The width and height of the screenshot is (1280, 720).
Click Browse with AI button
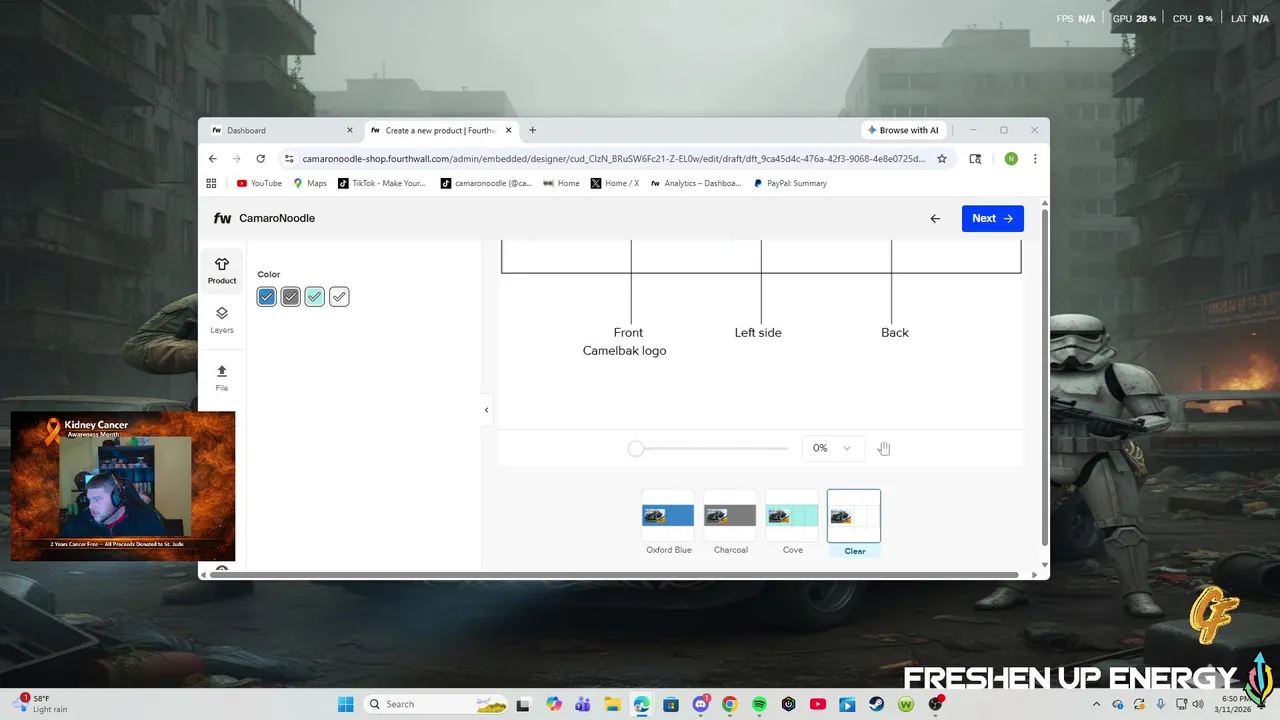coord(903,130)
